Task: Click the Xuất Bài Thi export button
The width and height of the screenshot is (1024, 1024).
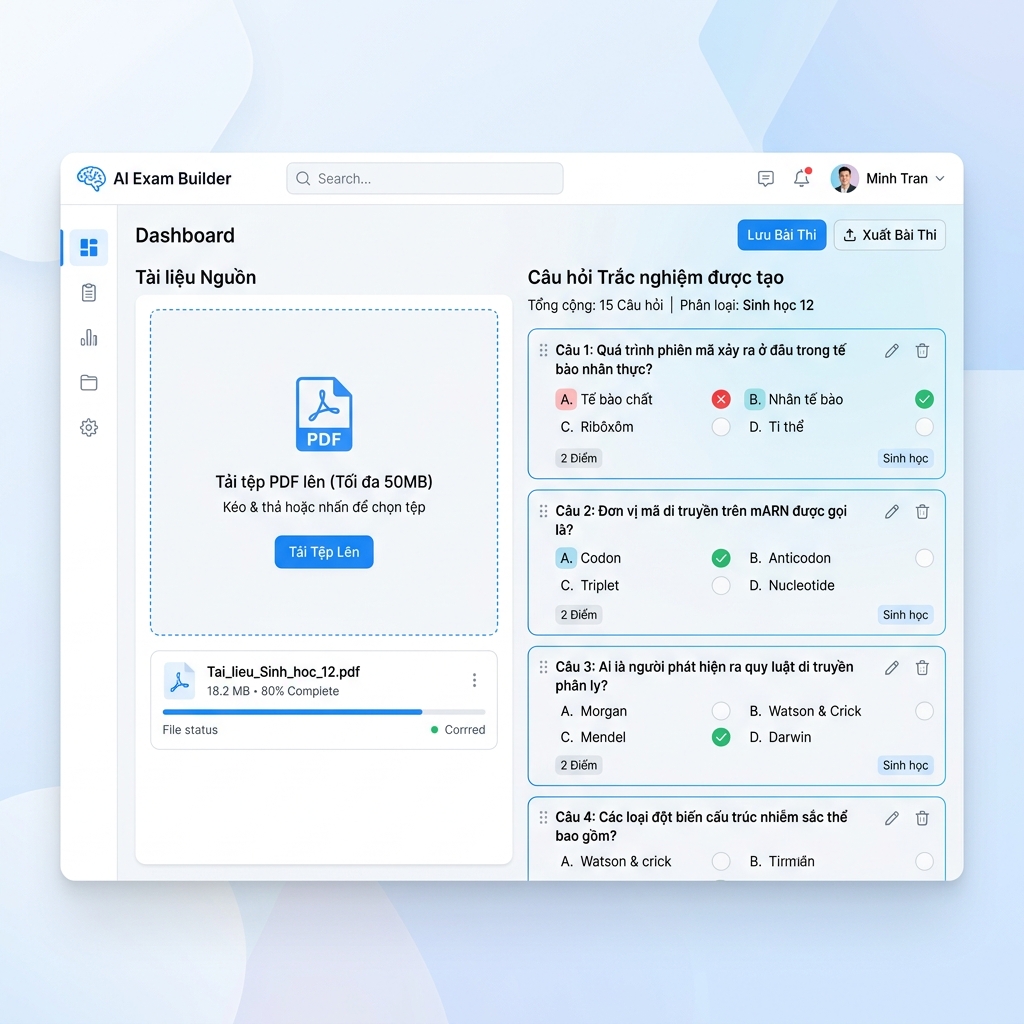Action: [x=889, y=235]
